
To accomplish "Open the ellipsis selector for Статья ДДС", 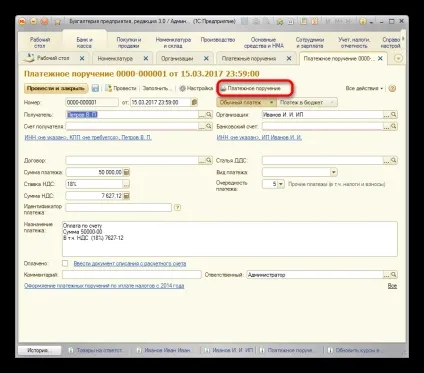I will click(x=386, y=160).
